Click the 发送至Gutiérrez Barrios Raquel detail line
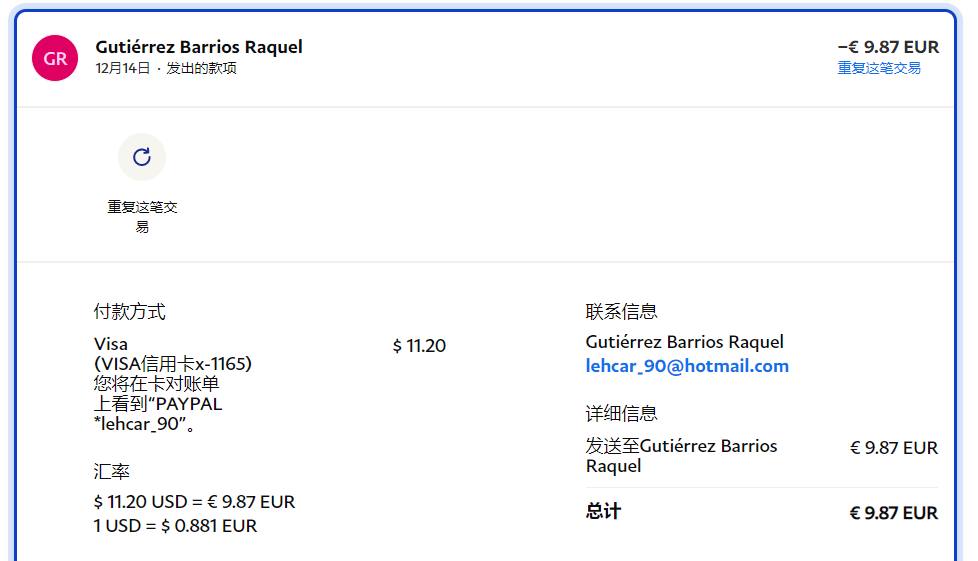Screen dimensions: 978x561 point(681,456)
